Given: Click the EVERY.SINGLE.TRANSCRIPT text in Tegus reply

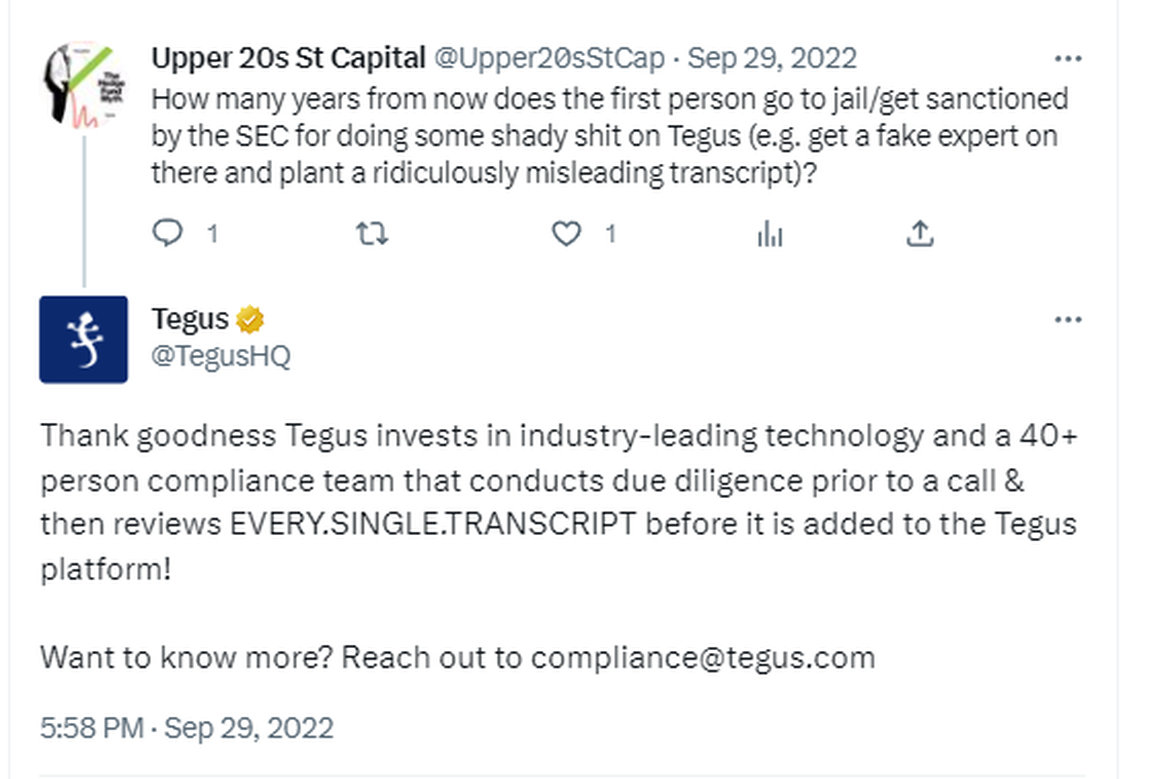Looking at the screenshot, I should pyautogui.click(x=433, y=525).
